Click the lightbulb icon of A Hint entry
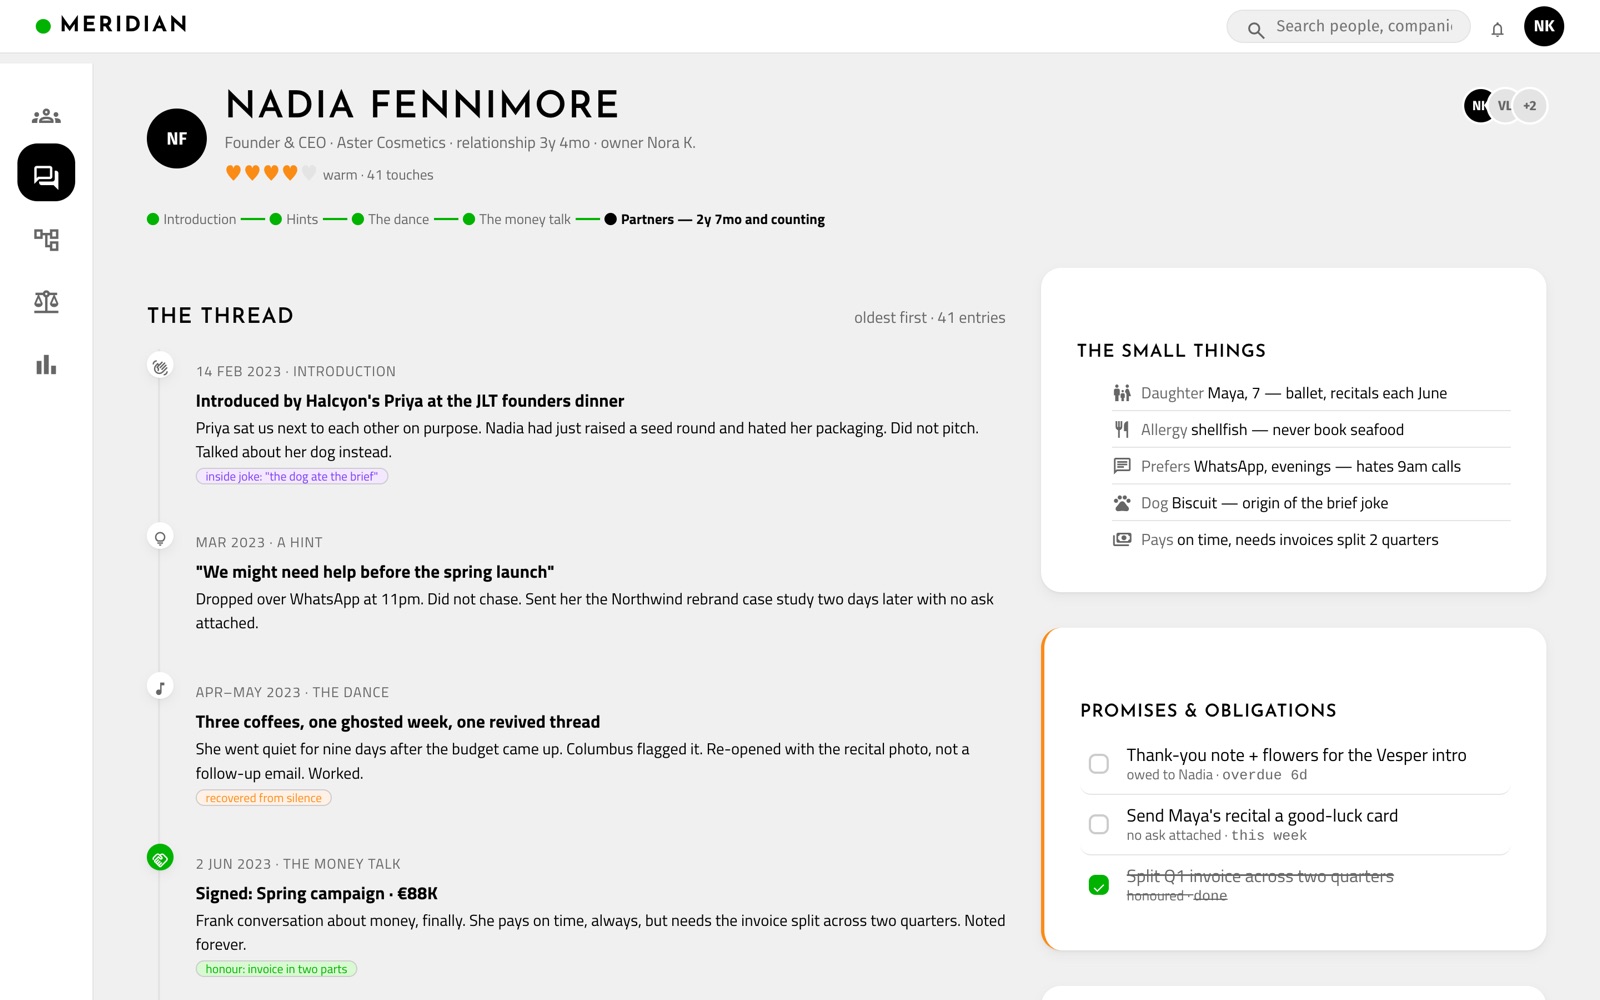 pyautogui.click(x=160, y=538)
